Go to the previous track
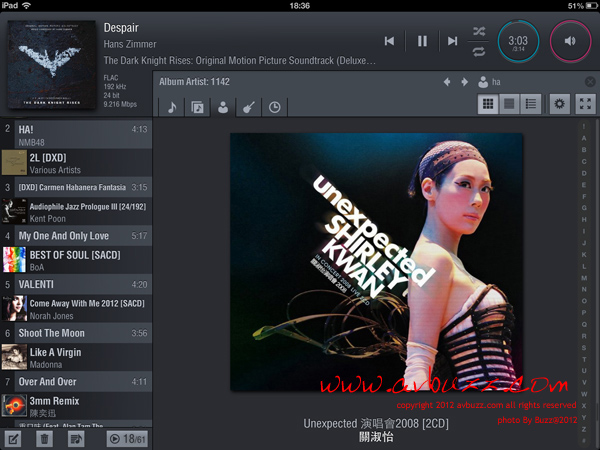Image resolution: width=600 pixels, height=450 pixels. click(x=389, y=41)
